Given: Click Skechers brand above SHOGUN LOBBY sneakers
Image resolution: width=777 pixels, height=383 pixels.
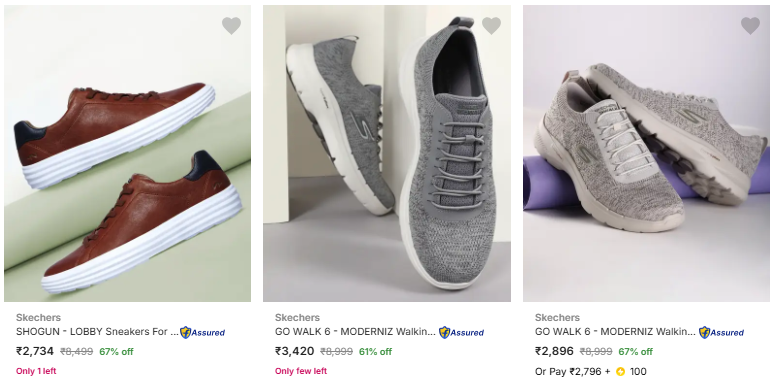Looking at the screenshot, I should [38, 318].
